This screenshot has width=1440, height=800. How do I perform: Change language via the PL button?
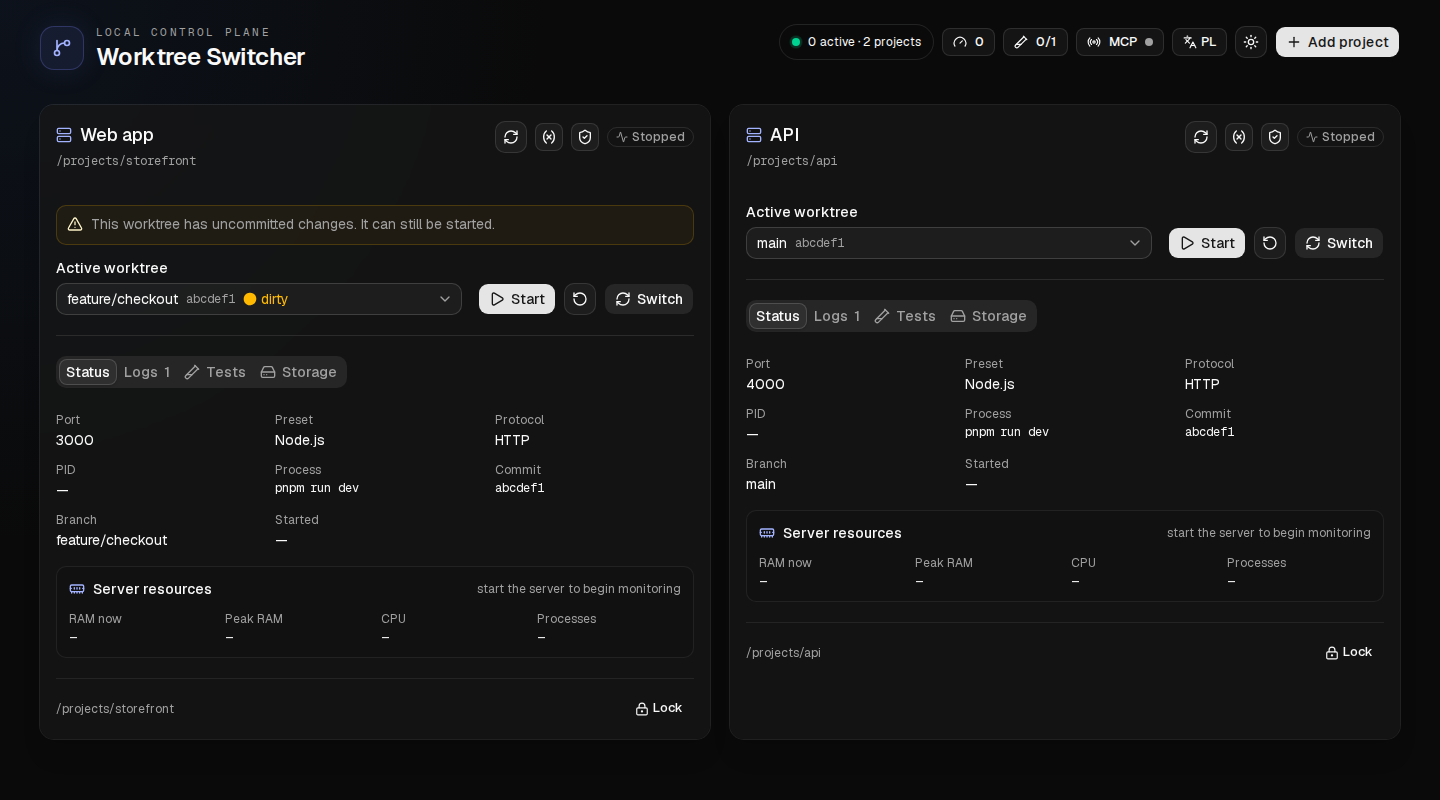(x=1199, y=42)
